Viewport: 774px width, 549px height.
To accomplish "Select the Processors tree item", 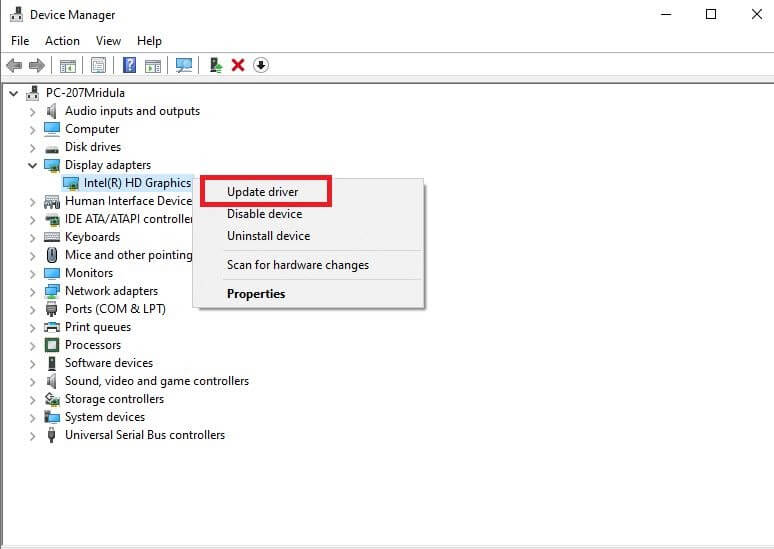I will coord(92,345).
